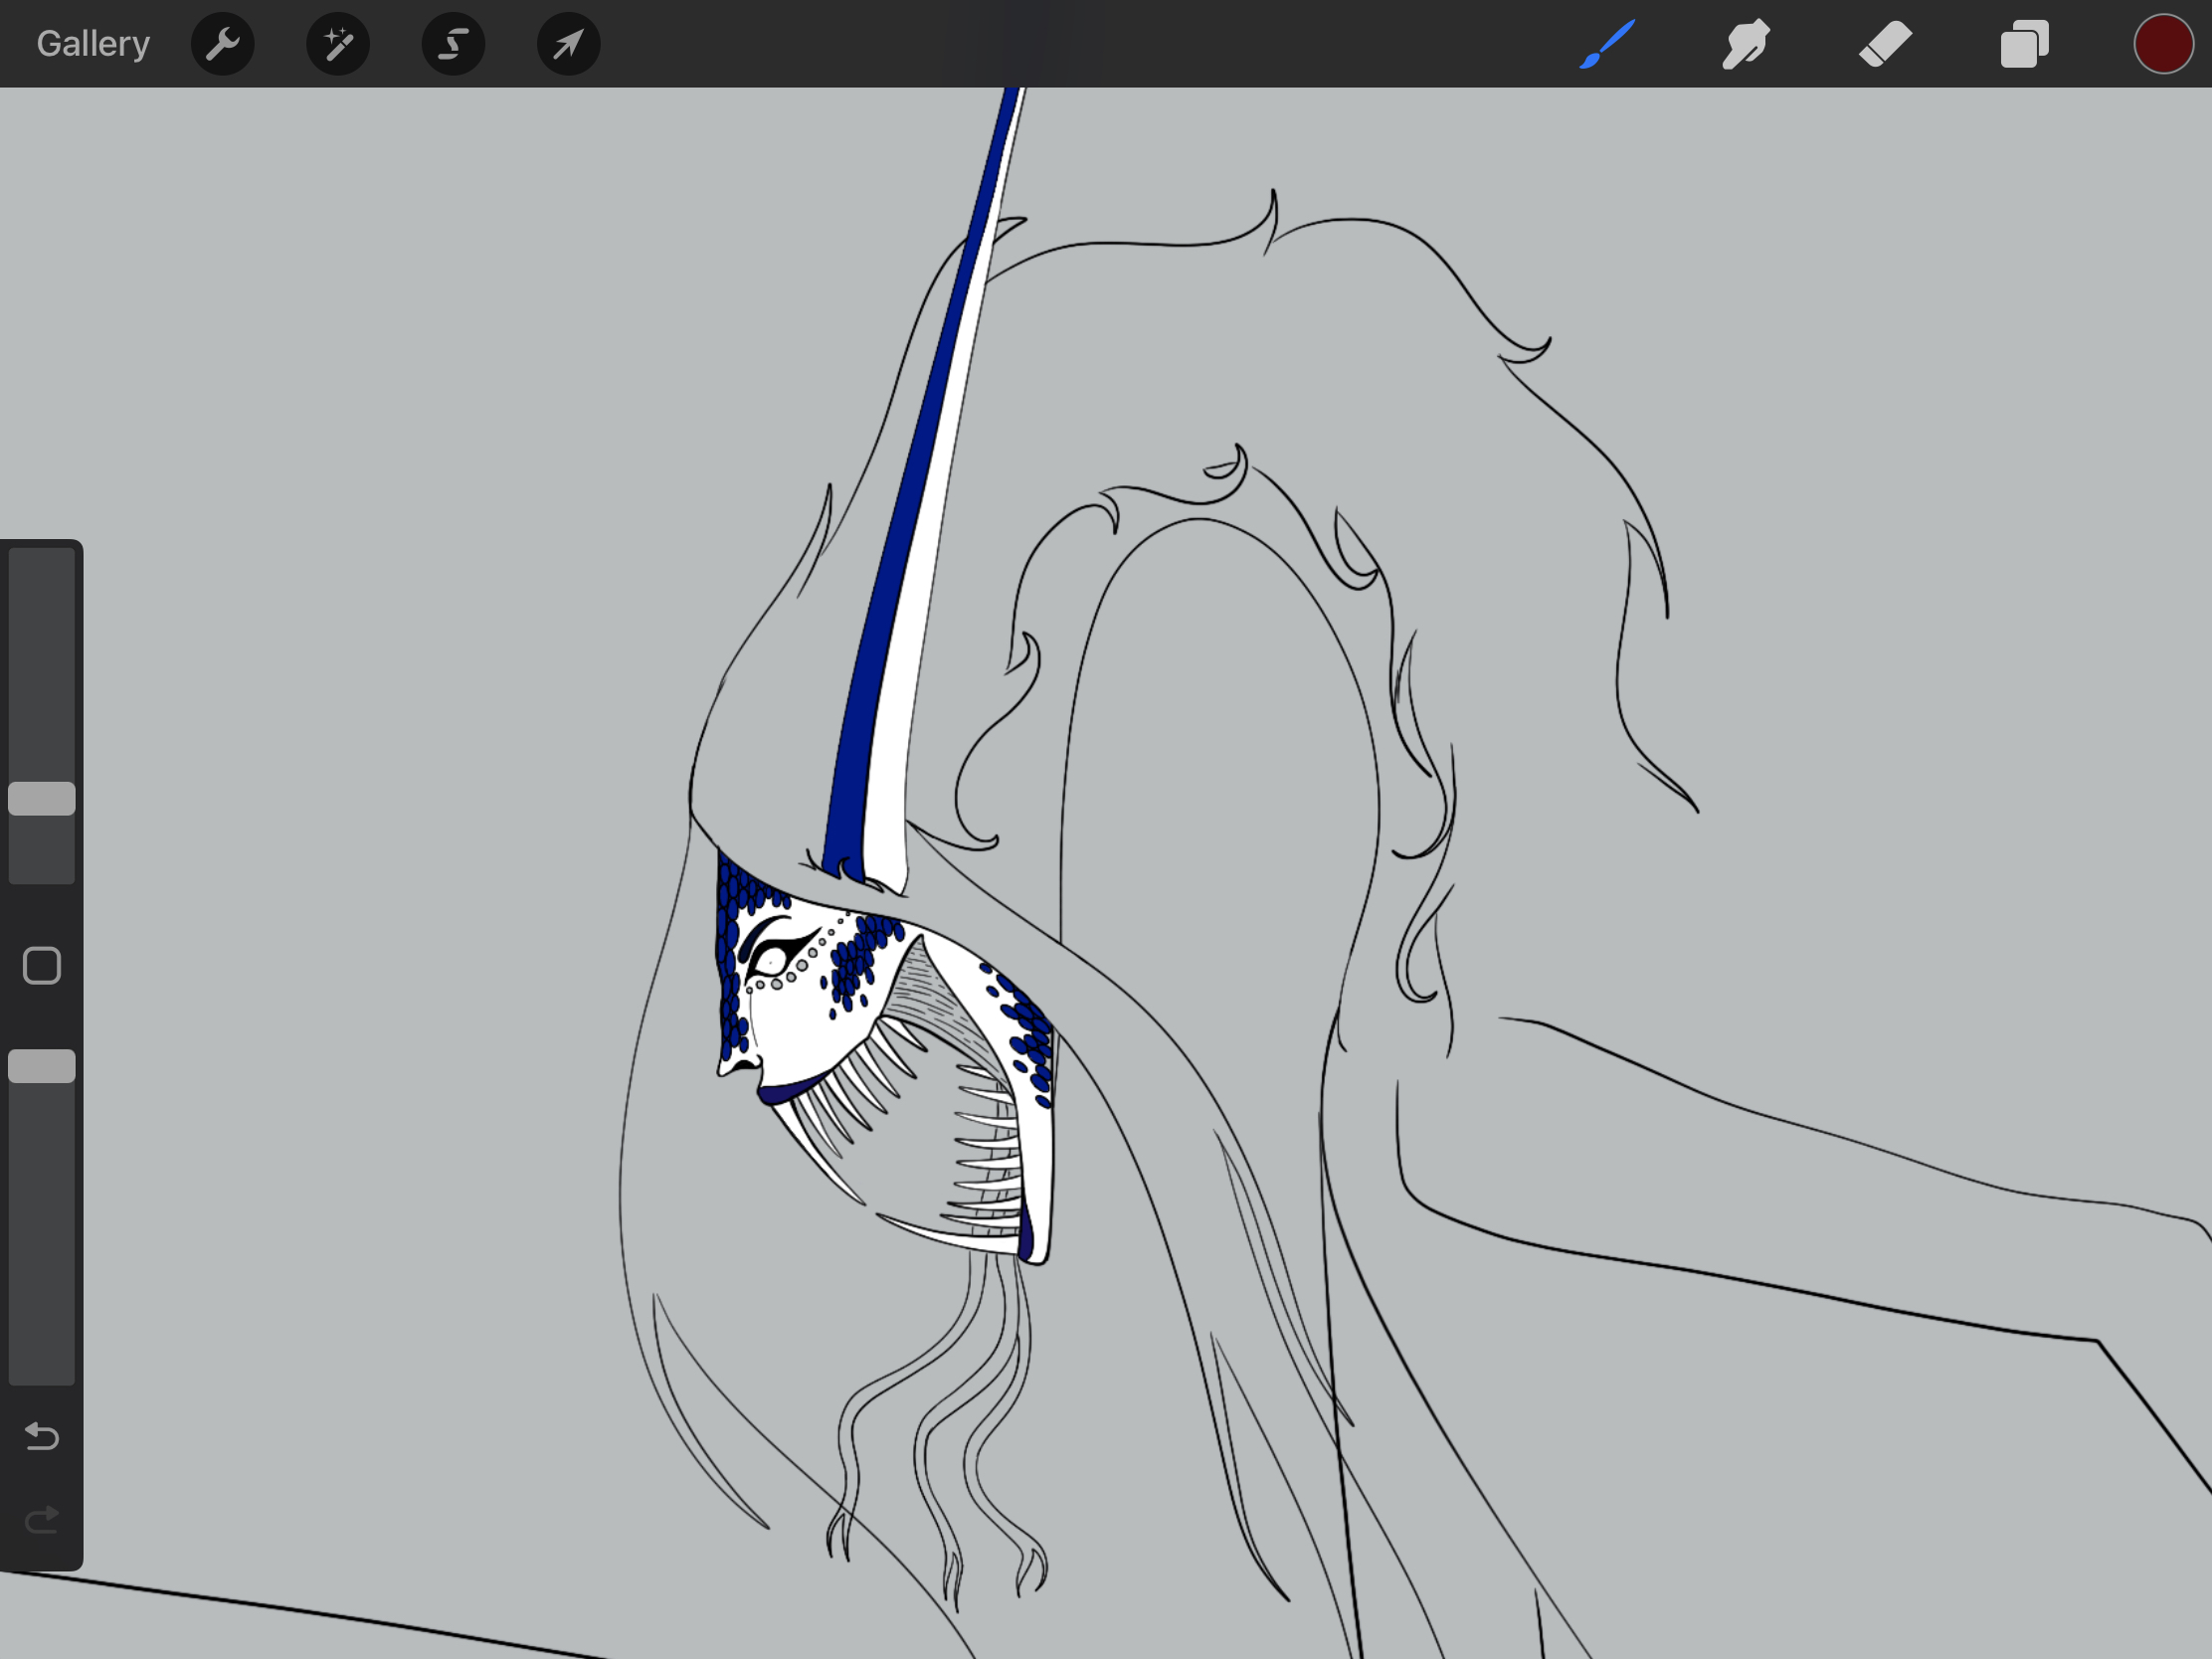Activate the Transform arrow tool
2212x1659 pixels.
(x=568, y=44)
